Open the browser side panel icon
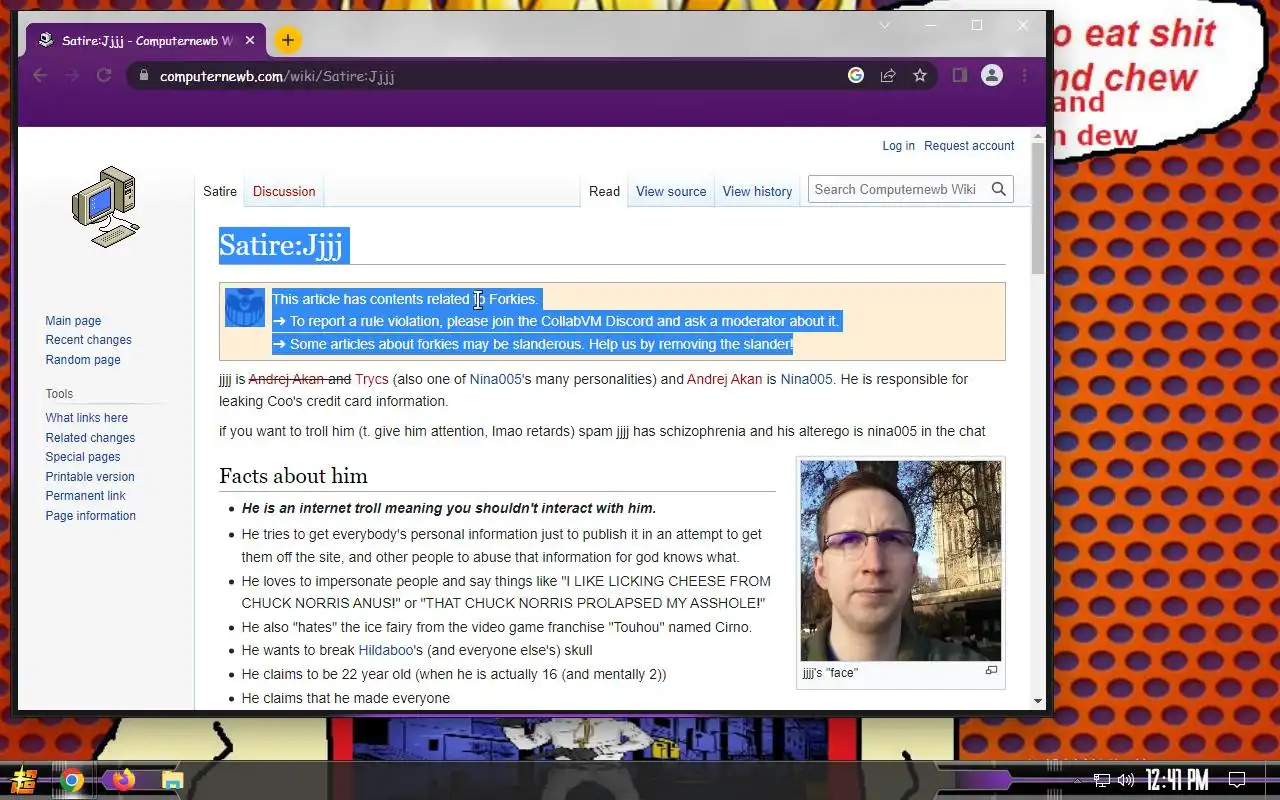 coord(959,75)
